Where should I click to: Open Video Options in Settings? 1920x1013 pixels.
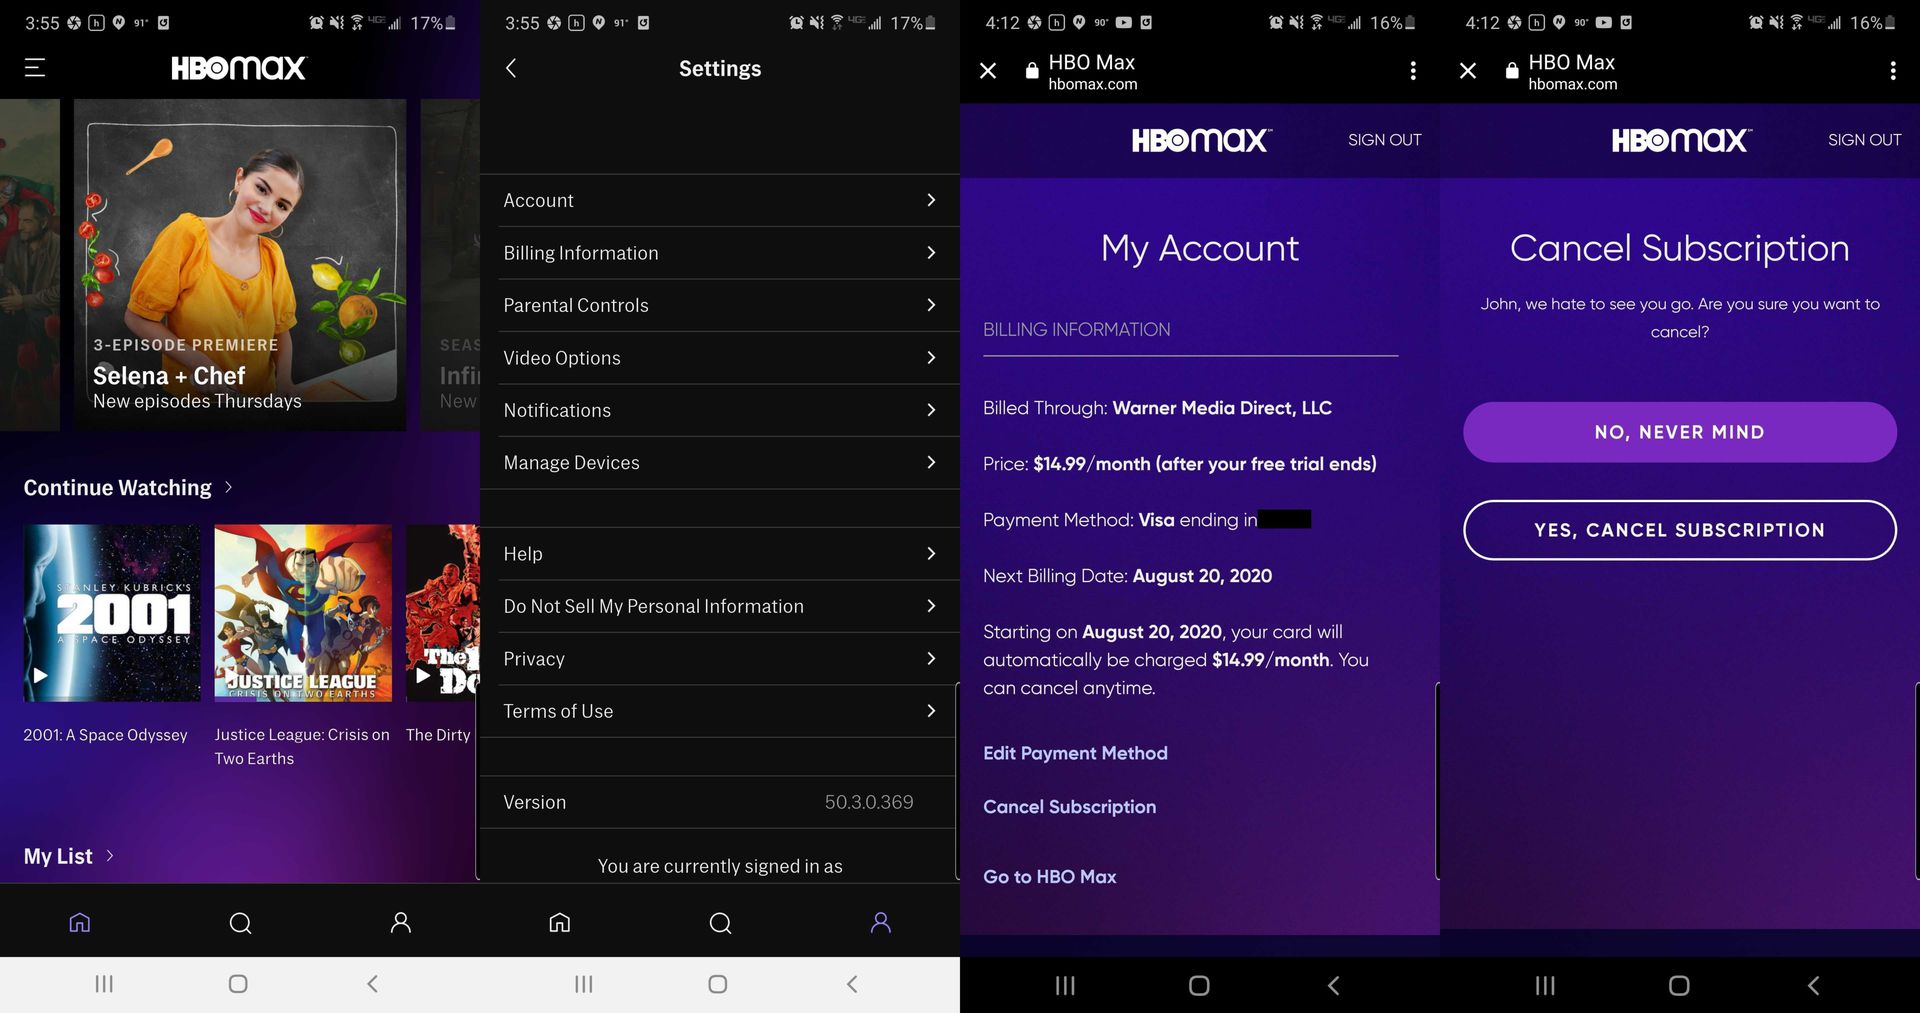click(x=720, y=358)
